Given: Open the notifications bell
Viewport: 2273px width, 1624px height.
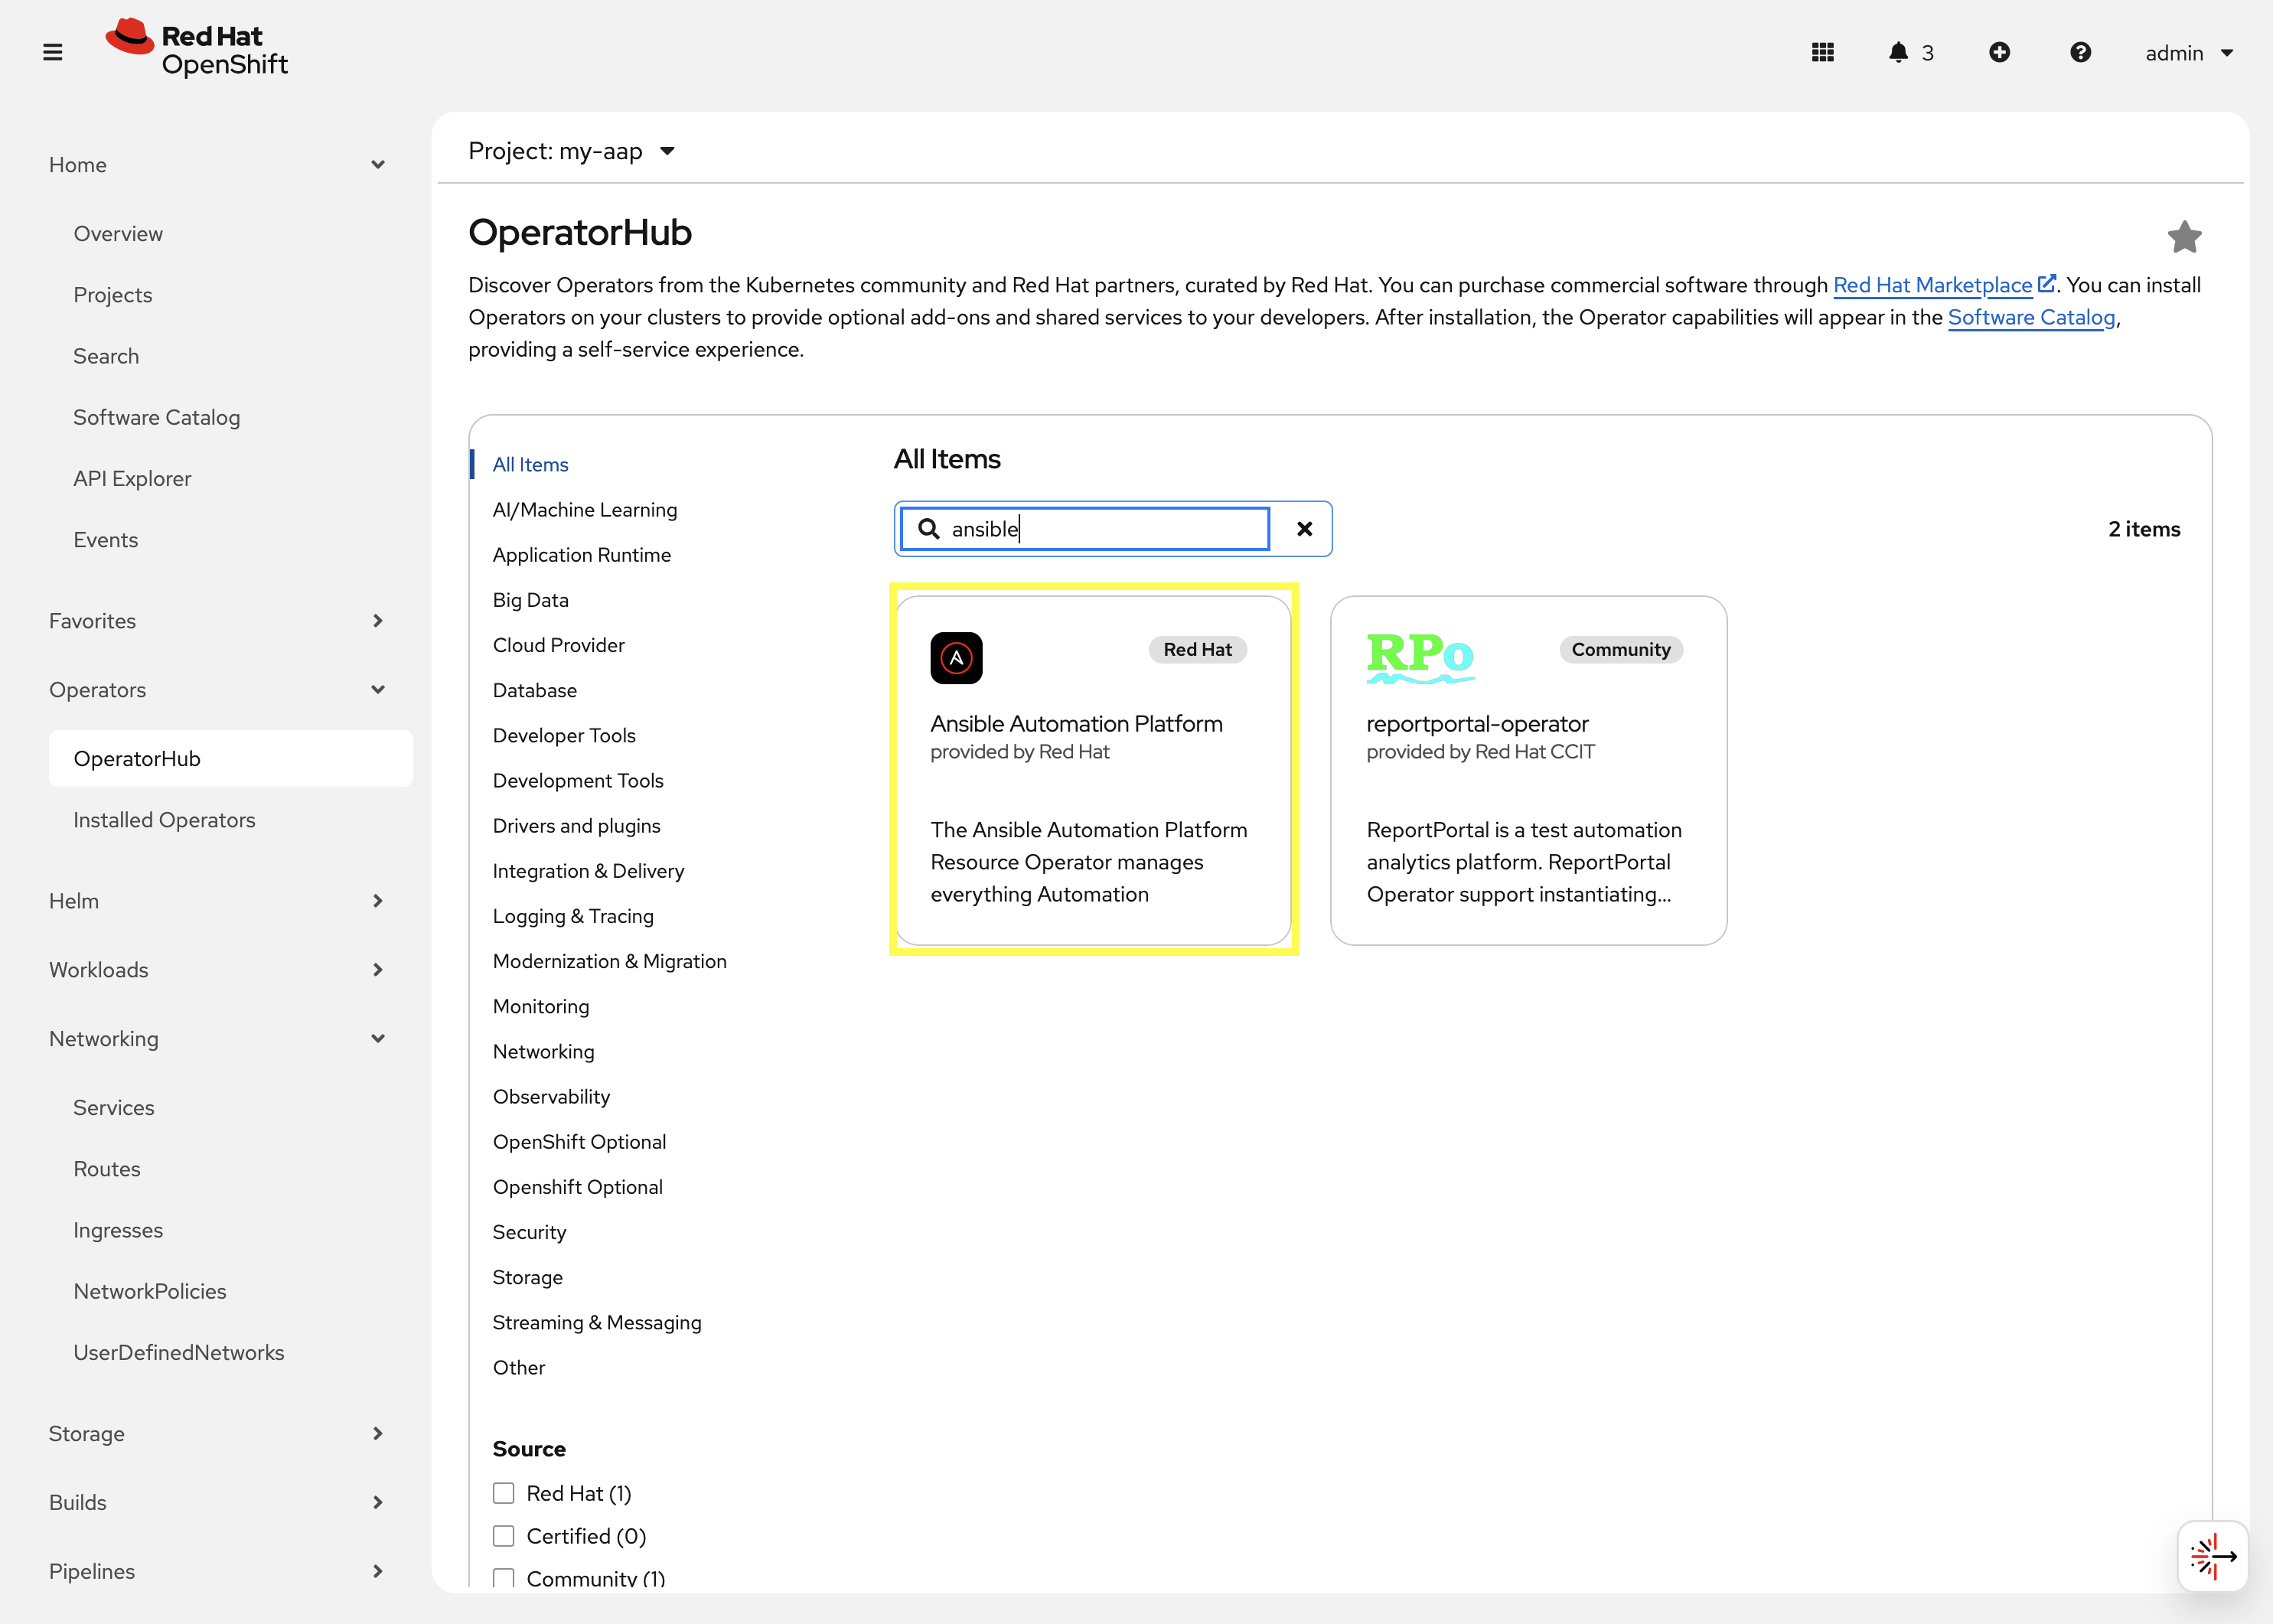Looking at the screenshot, I should click(1898, 52).
